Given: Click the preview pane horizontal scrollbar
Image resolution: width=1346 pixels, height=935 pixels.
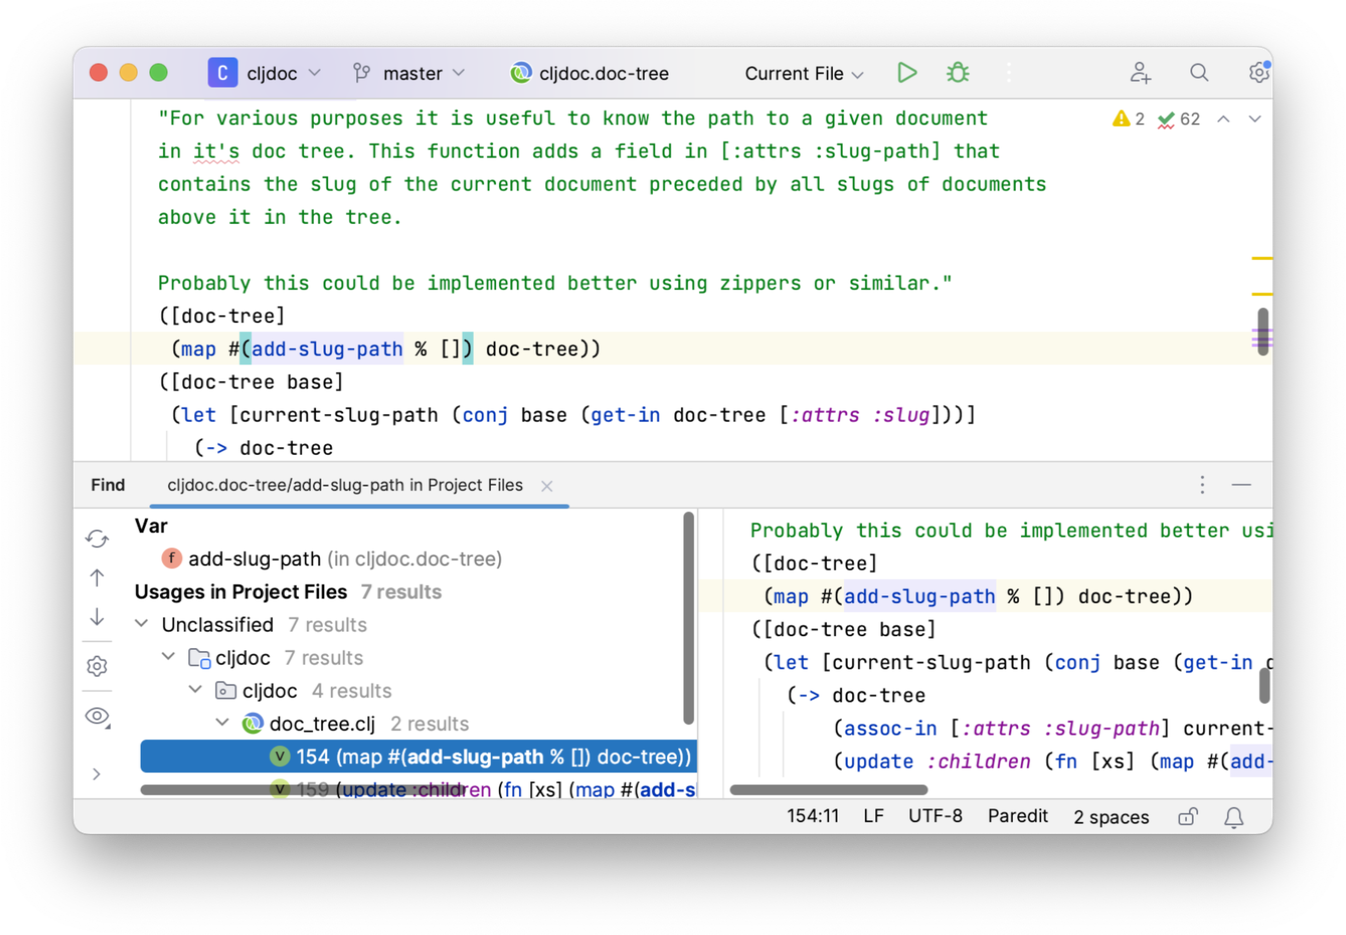Looking at the screenshot, I should coord(829,790).
